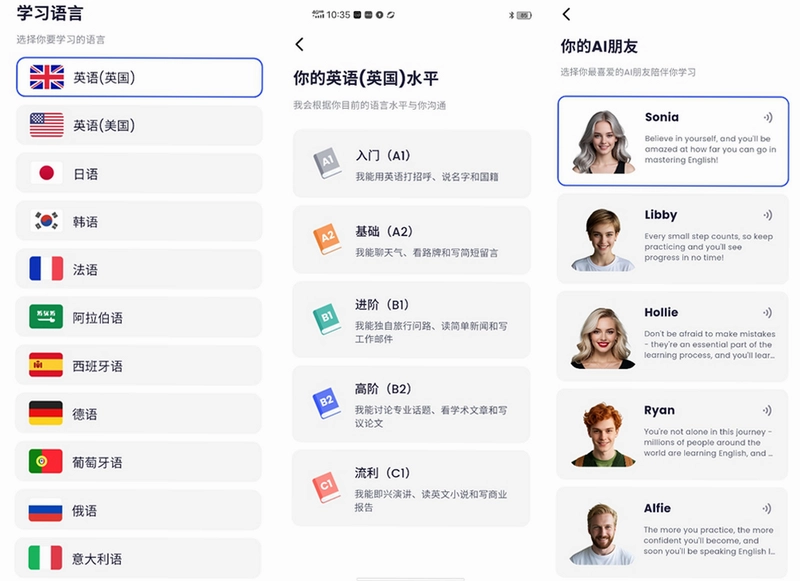Select 西班牙语 with the Spain flag
The width and height of the screenshot is (800, 581).
click(x=138, y=366)
